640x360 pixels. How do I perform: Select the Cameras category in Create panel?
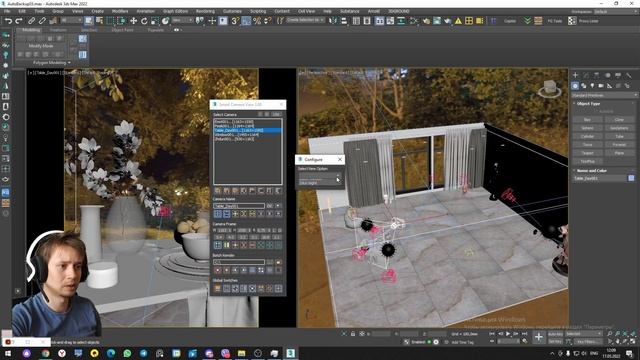[601, 86]
